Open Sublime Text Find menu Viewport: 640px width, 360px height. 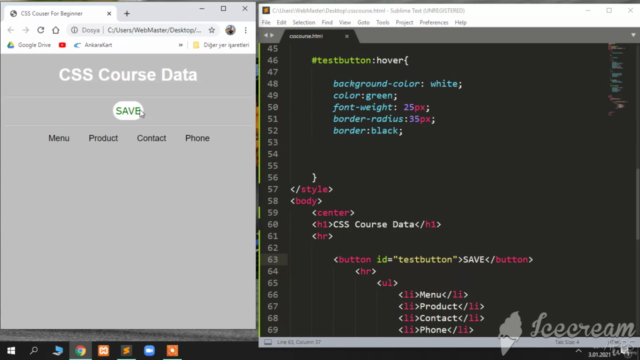point(327,22)
